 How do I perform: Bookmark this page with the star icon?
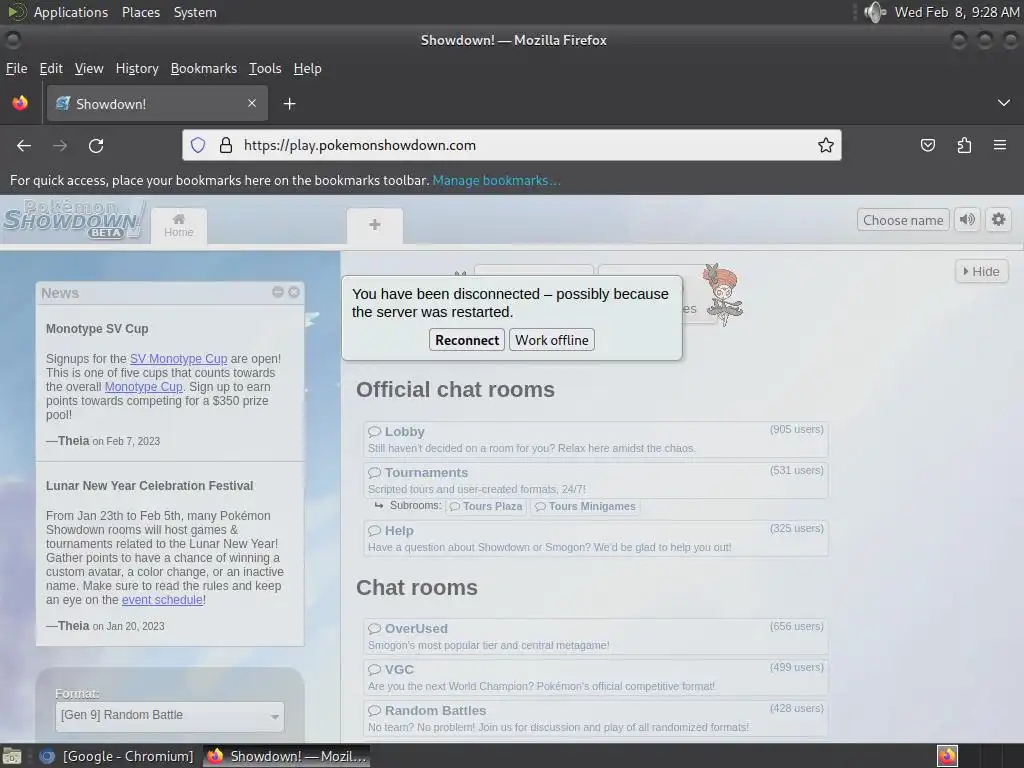click(x=825, y=145)
